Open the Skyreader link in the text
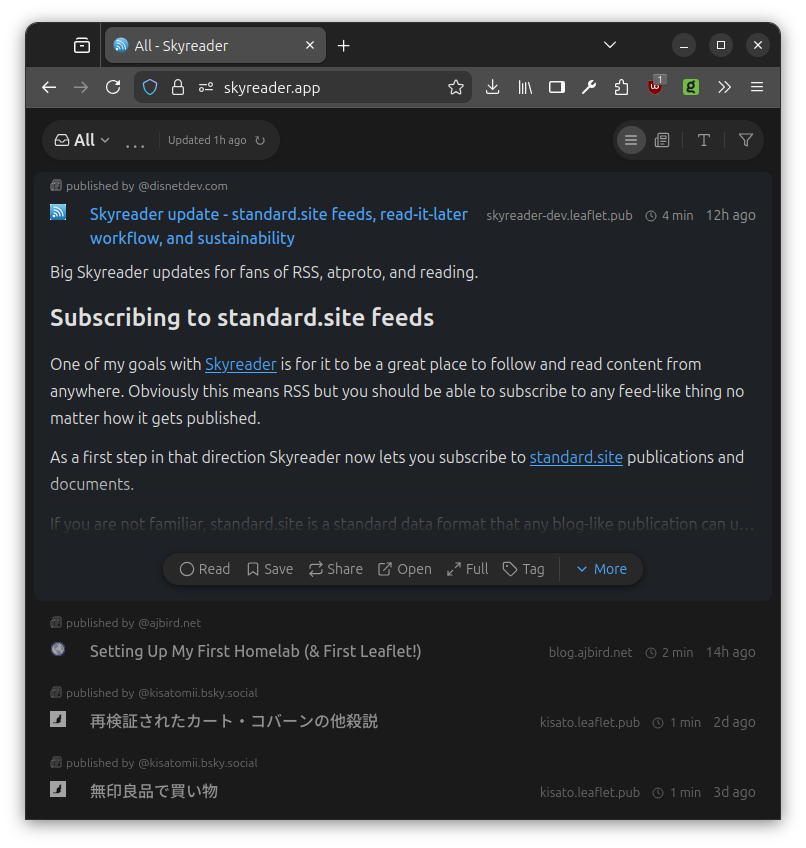 pos(240,364)
